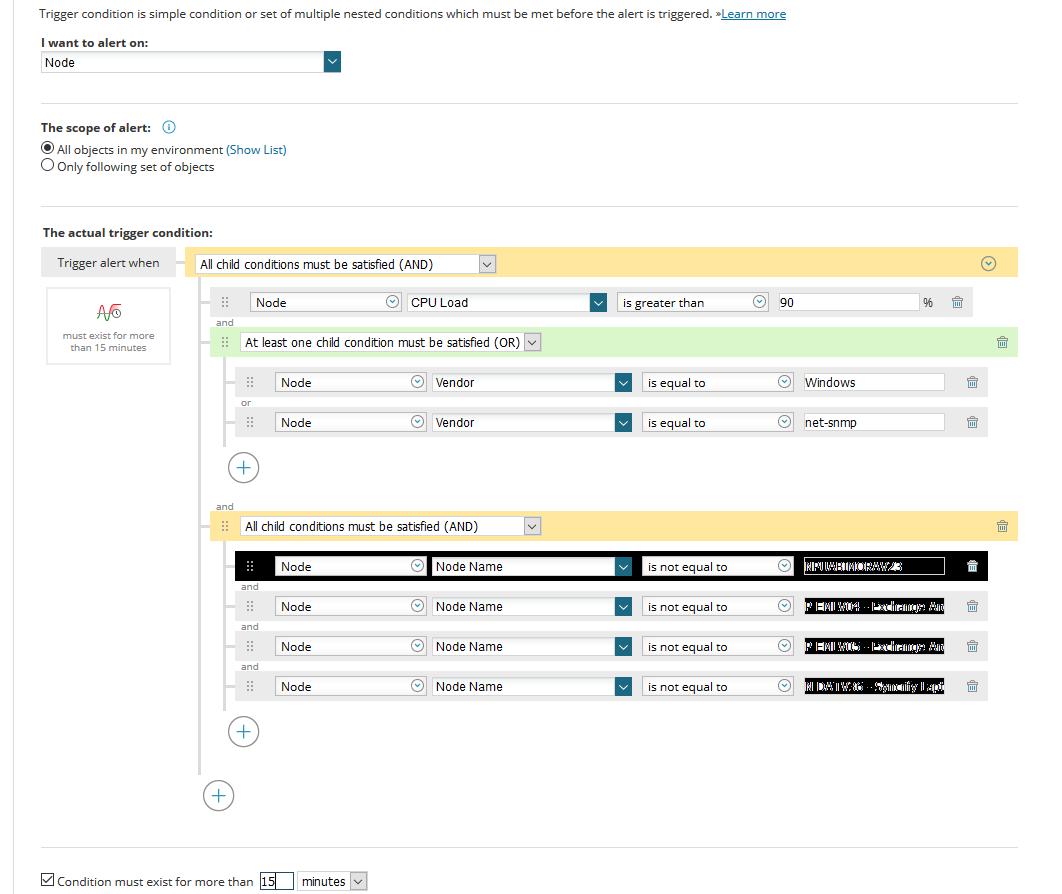Click drag handle of the highlighted Node Name row
The width and height of the screenshot is (1062, 894).
click(x=250, y=566)
